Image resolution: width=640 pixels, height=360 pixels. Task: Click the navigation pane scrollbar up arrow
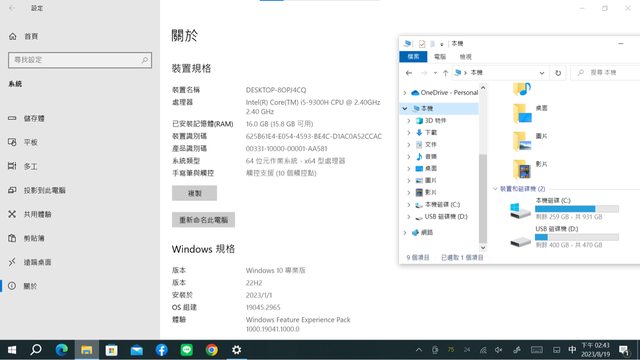483,88
